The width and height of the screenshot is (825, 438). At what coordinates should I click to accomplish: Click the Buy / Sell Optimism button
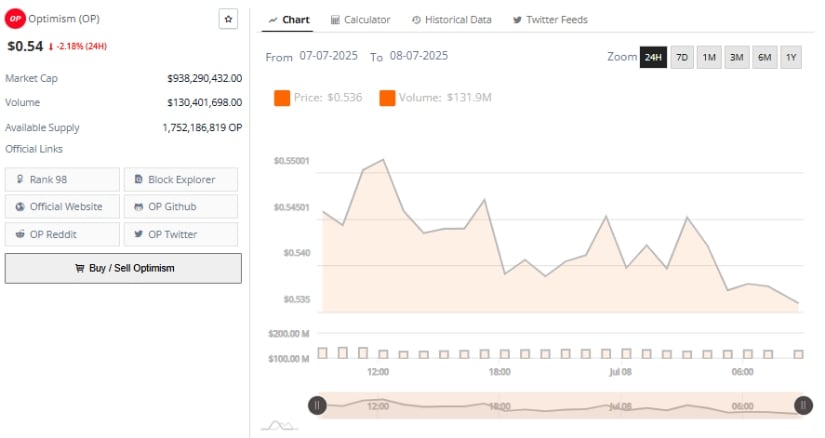tap(123, 268)
